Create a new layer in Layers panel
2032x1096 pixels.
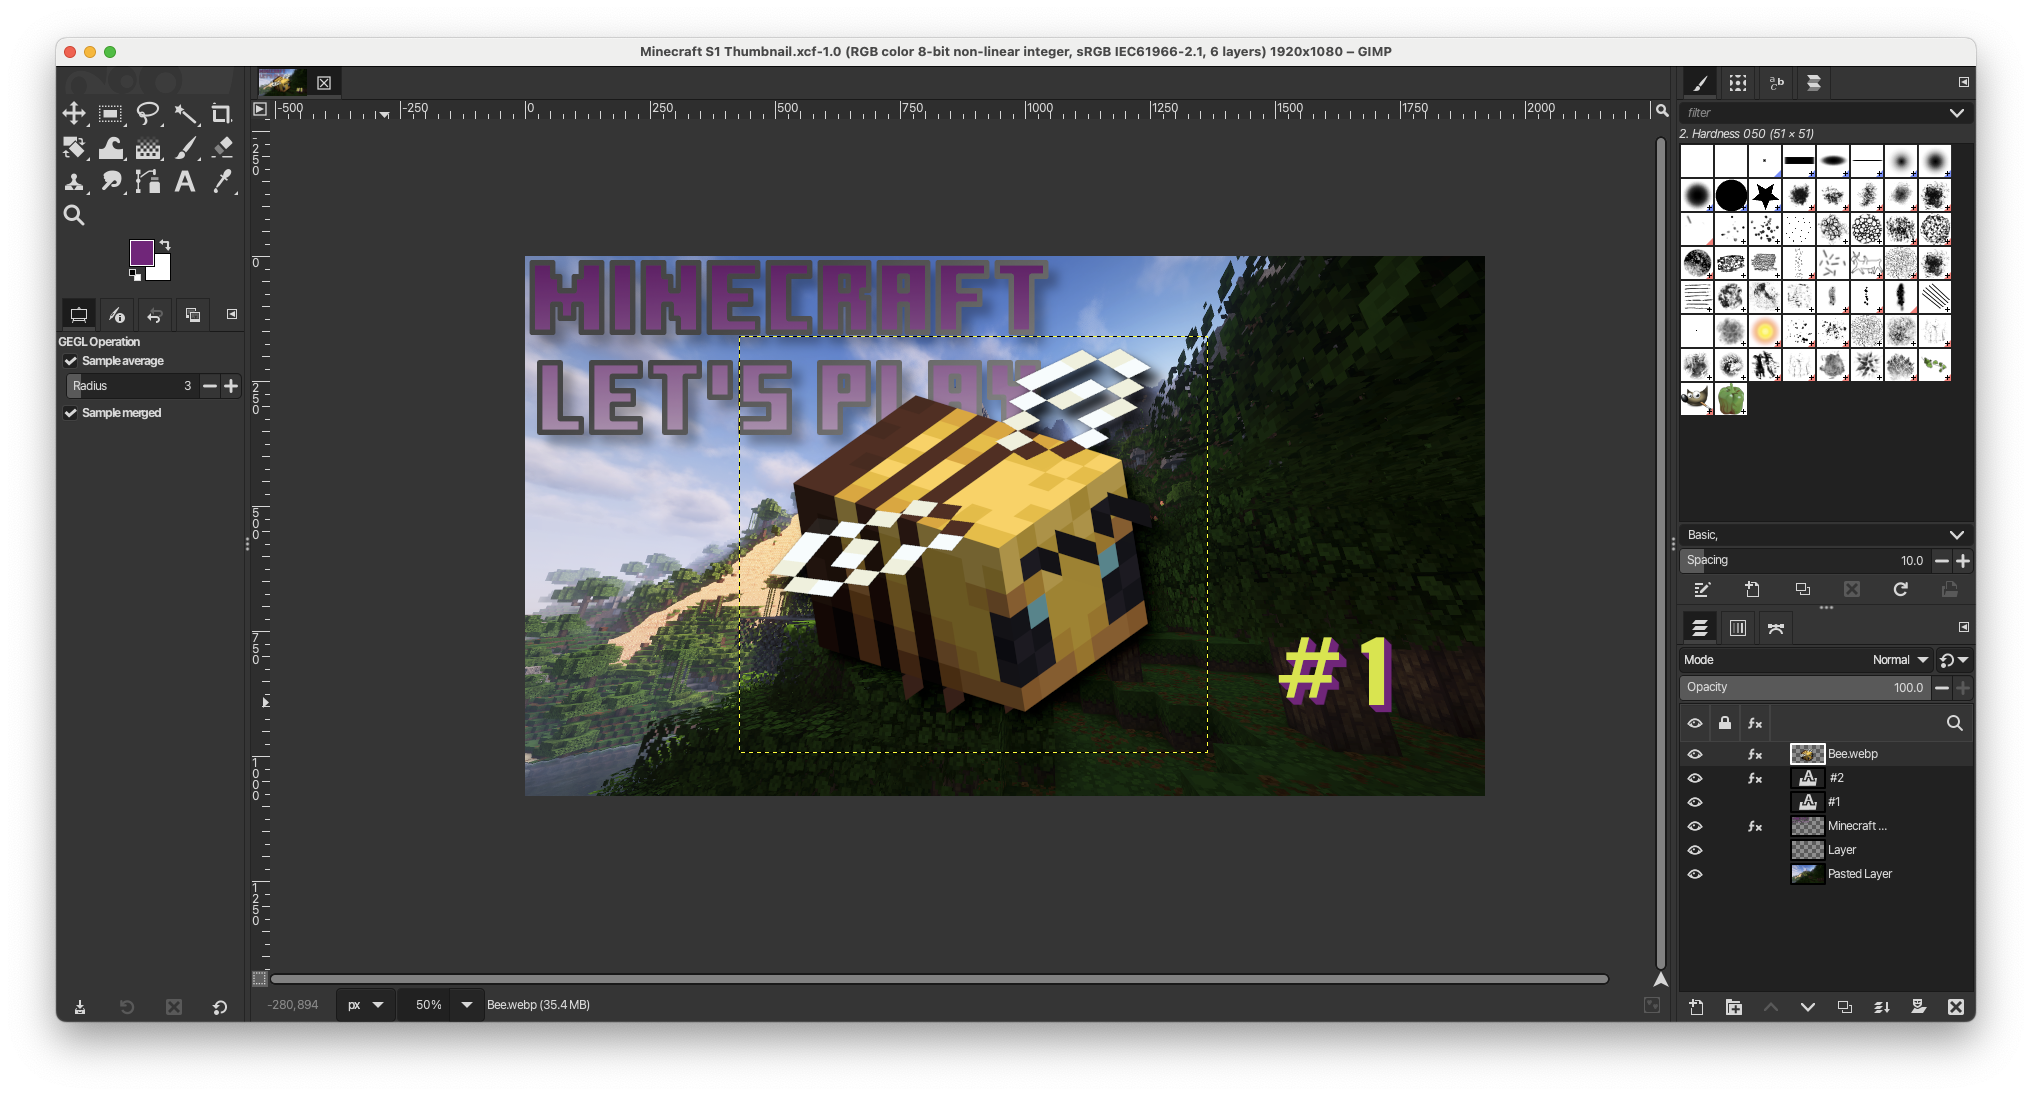point(1696,1007)
